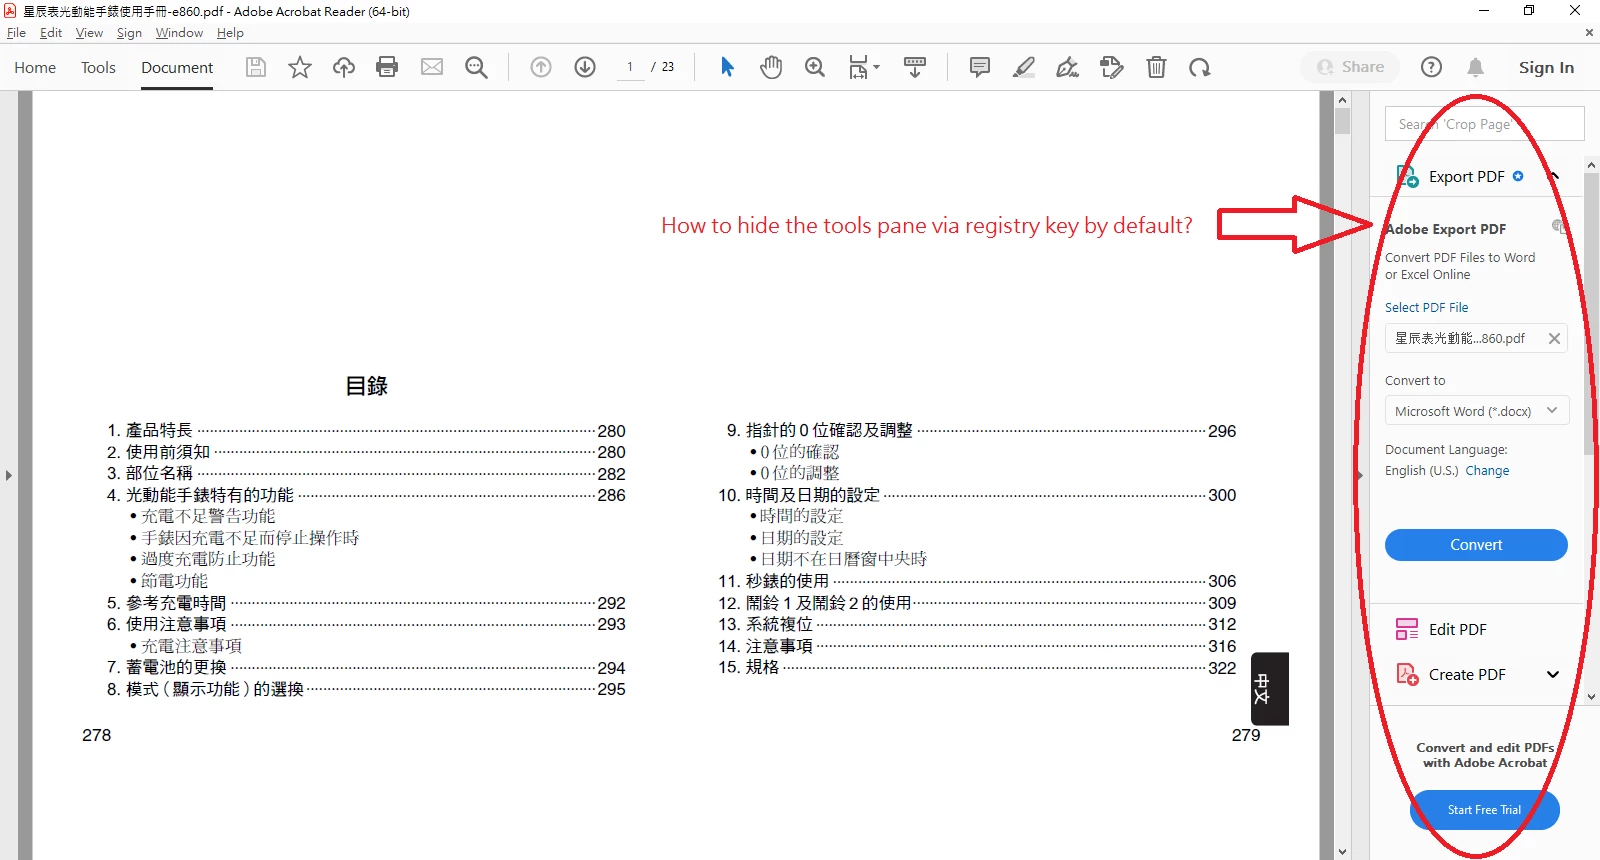1600x860 pixels.
Task: Expand the left navigation pane arrow
Action: point(8,475)
